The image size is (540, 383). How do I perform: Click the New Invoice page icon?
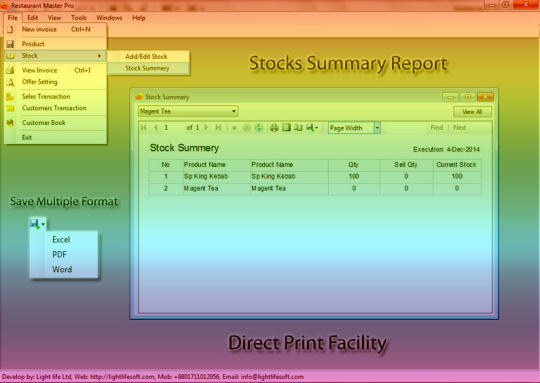pos(10,30)
